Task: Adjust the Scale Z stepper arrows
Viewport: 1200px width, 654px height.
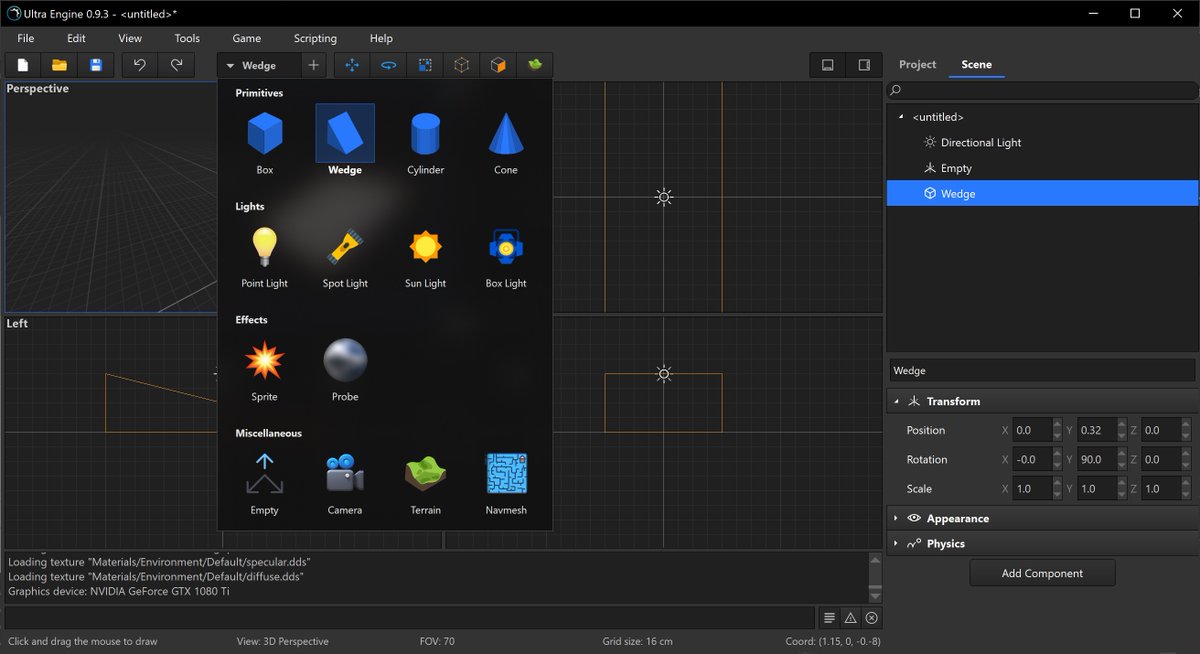Action: pos(1185,489)
